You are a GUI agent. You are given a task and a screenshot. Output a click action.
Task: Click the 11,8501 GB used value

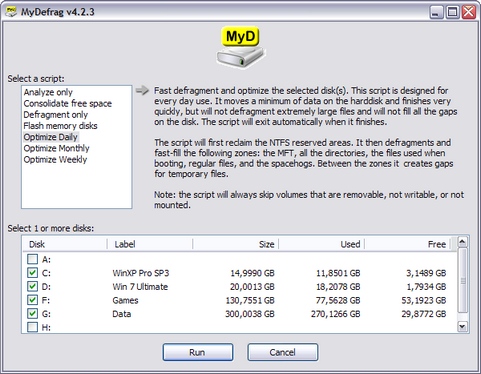click(338, 273)
